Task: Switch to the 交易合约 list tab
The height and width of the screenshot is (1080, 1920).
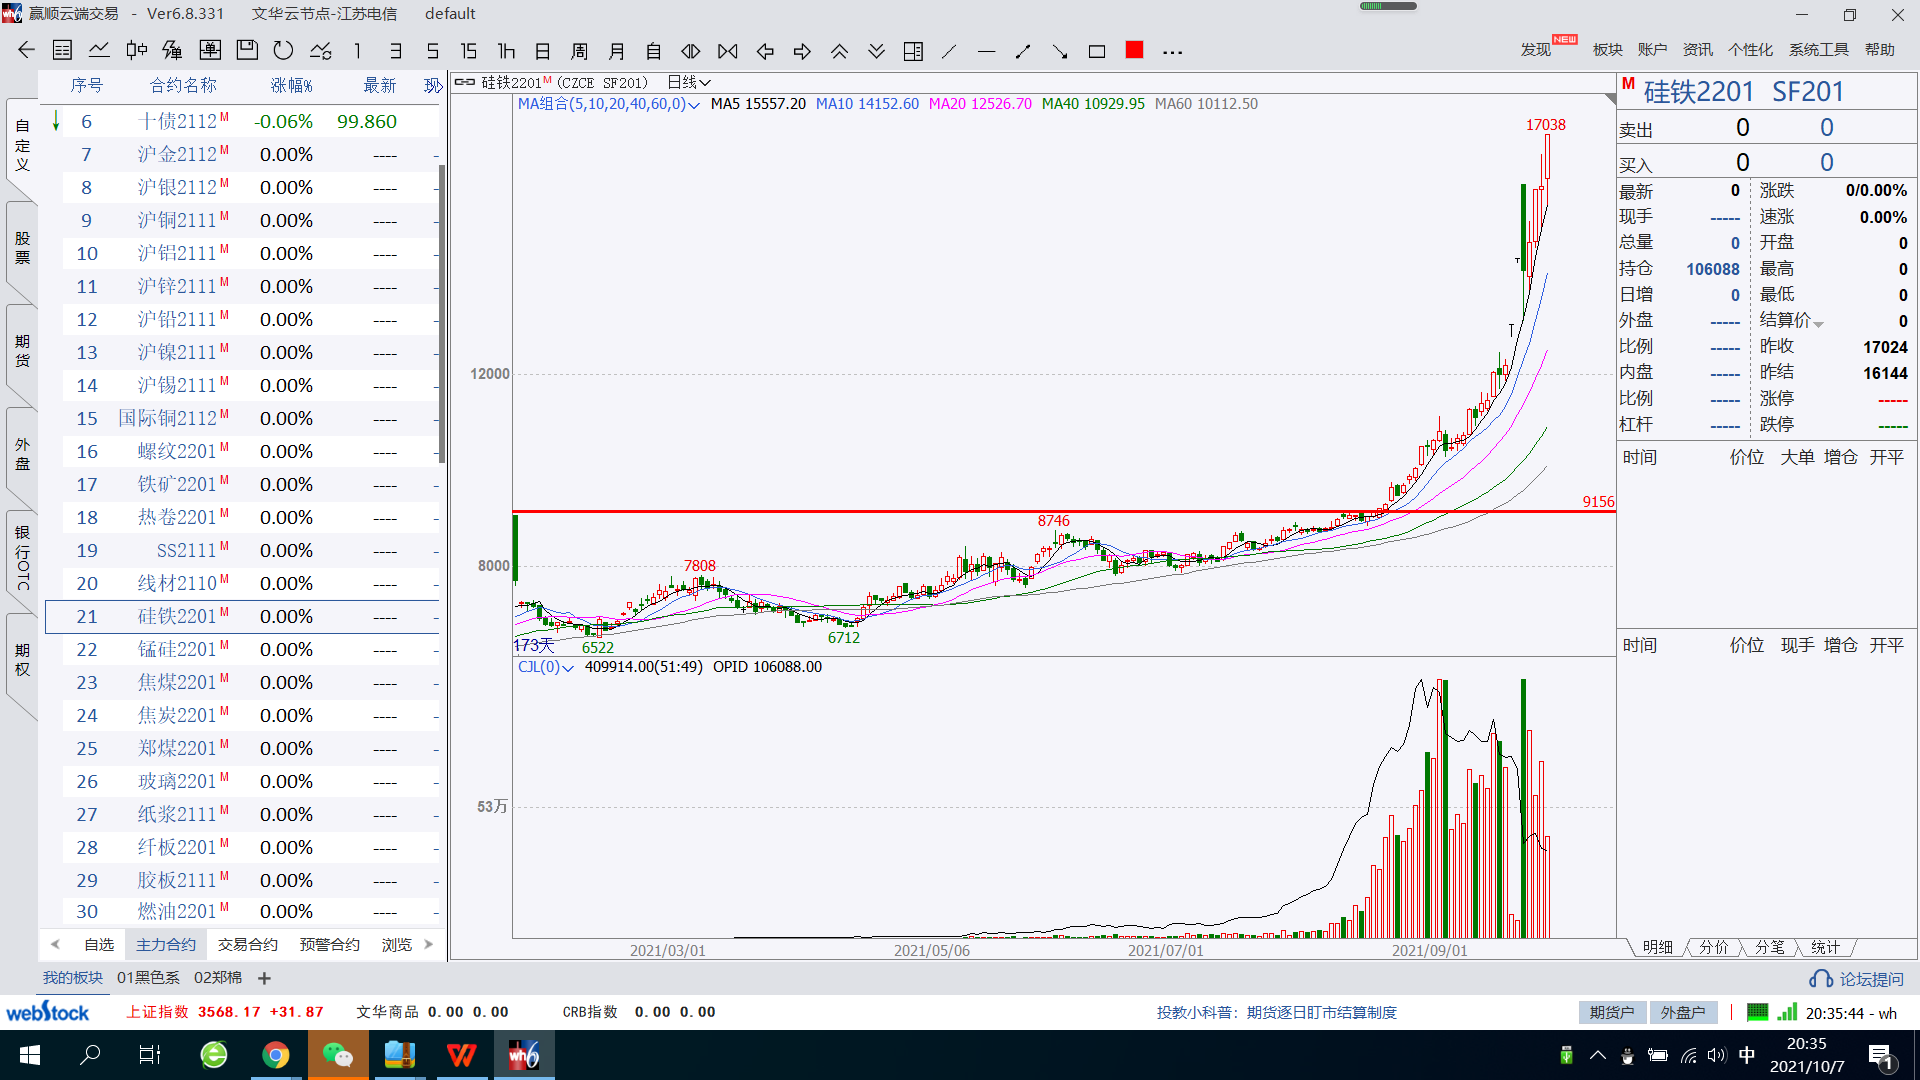Action: click(247, 944)
